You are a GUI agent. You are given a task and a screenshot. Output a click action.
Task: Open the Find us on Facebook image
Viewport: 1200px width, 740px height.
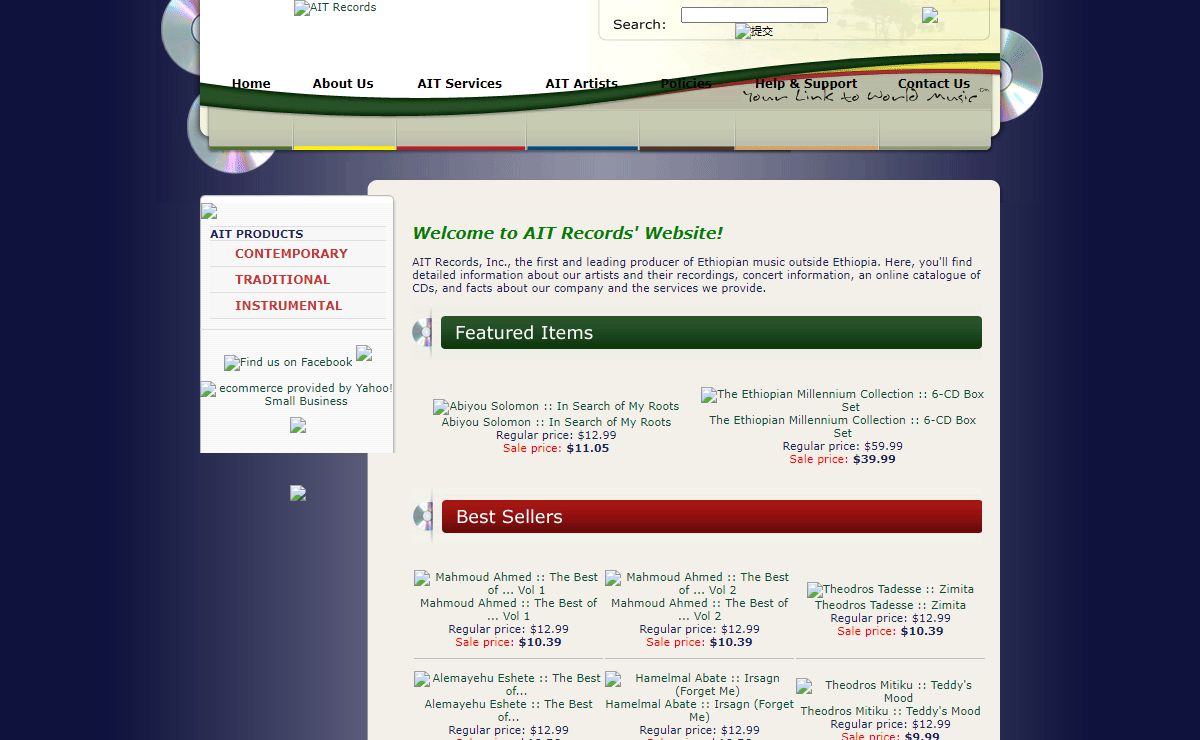click(288, 362)
